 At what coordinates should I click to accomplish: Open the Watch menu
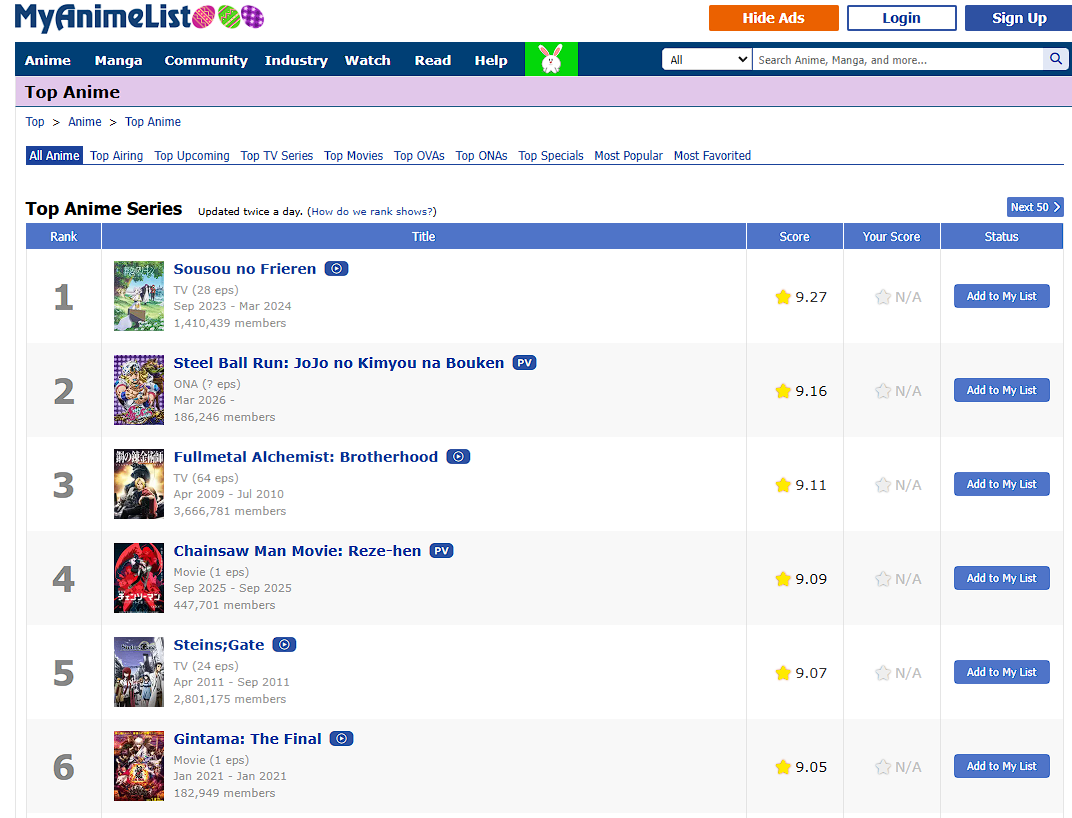tap(367, 60)
